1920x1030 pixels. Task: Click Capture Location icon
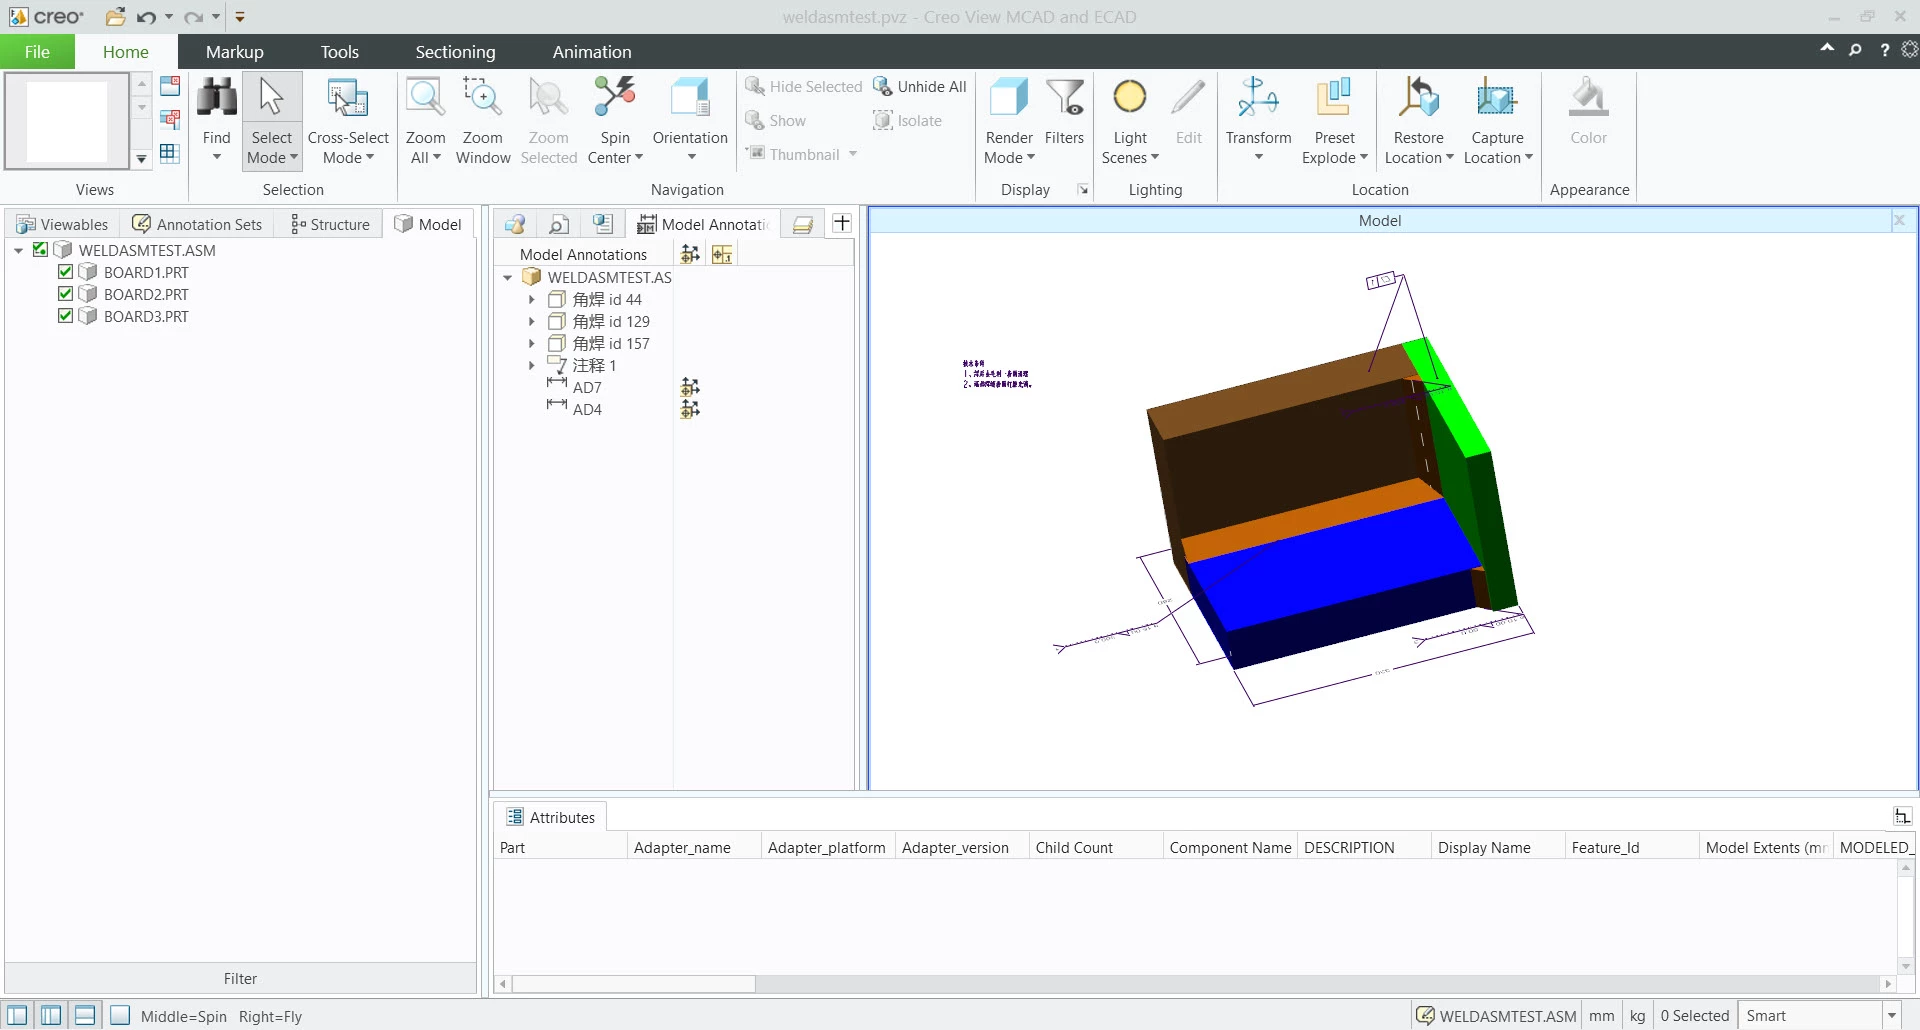click(x=1497, y=98)
